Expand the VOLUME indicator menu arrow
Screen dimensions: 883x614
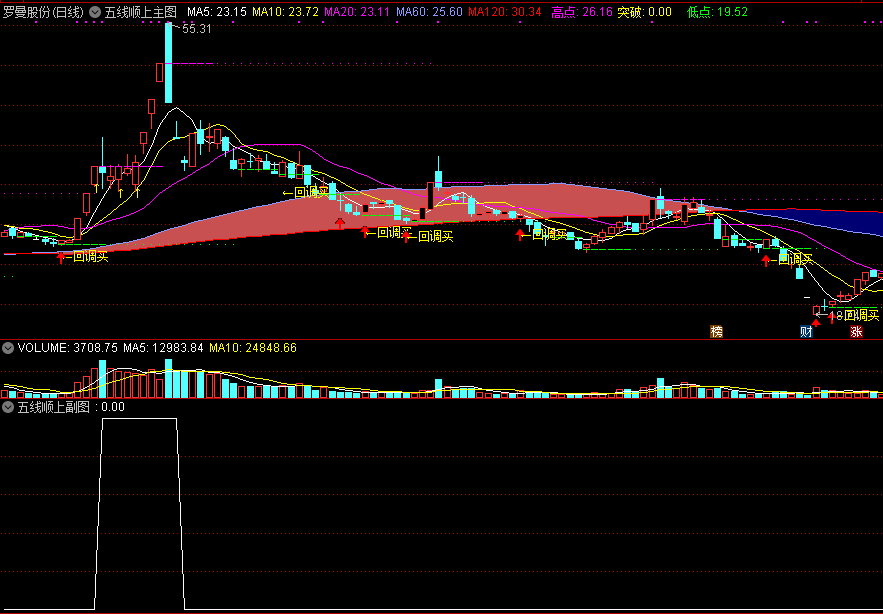tap(8, 348)
